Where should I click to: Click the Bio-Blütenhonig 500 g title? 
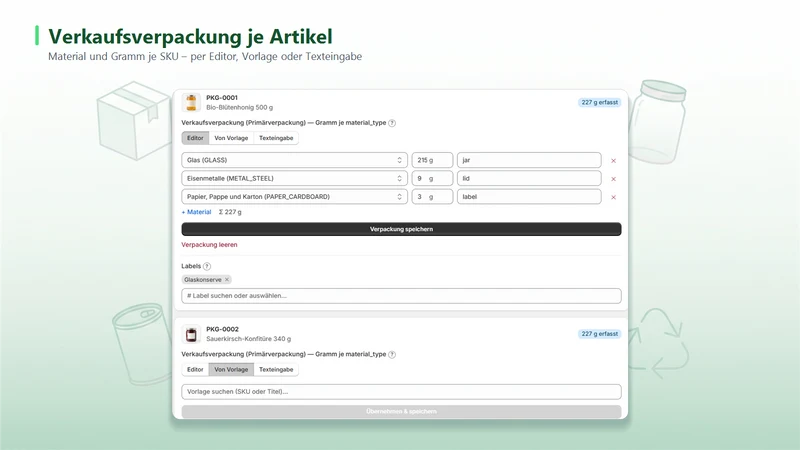click(239, 108)
